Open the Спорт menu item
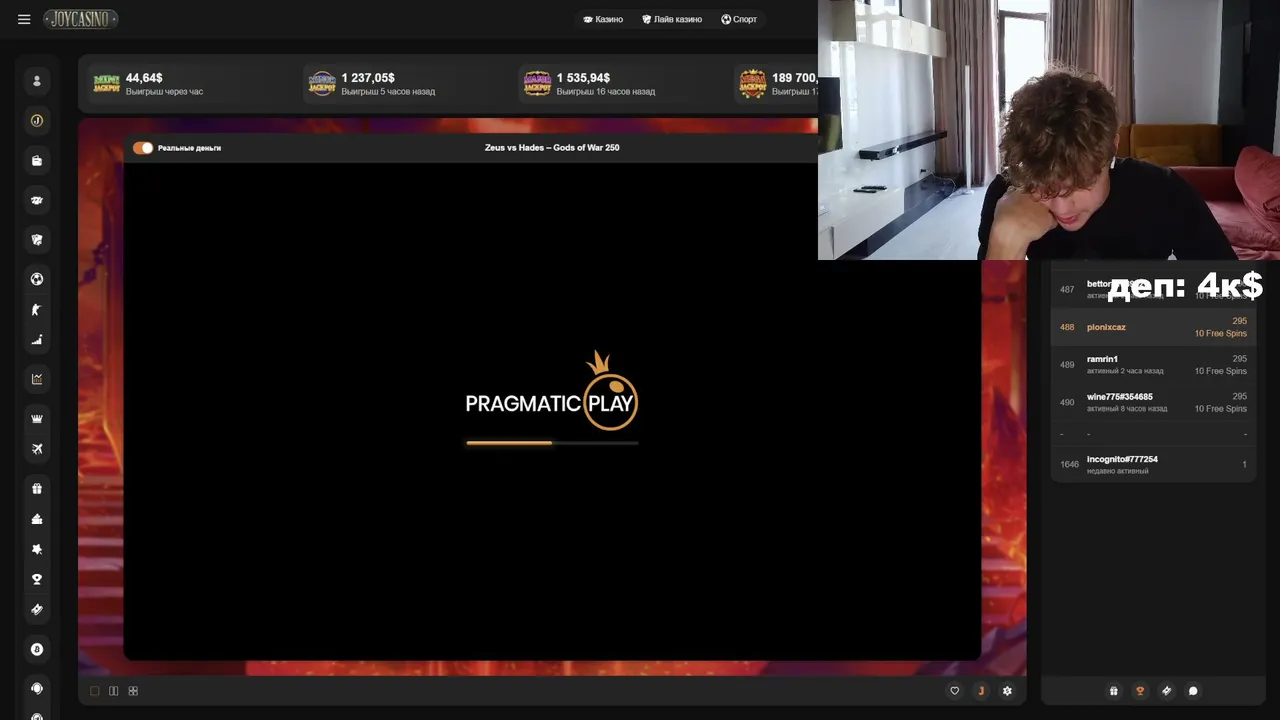This screenshot has height=720, width=1280. 739,19
